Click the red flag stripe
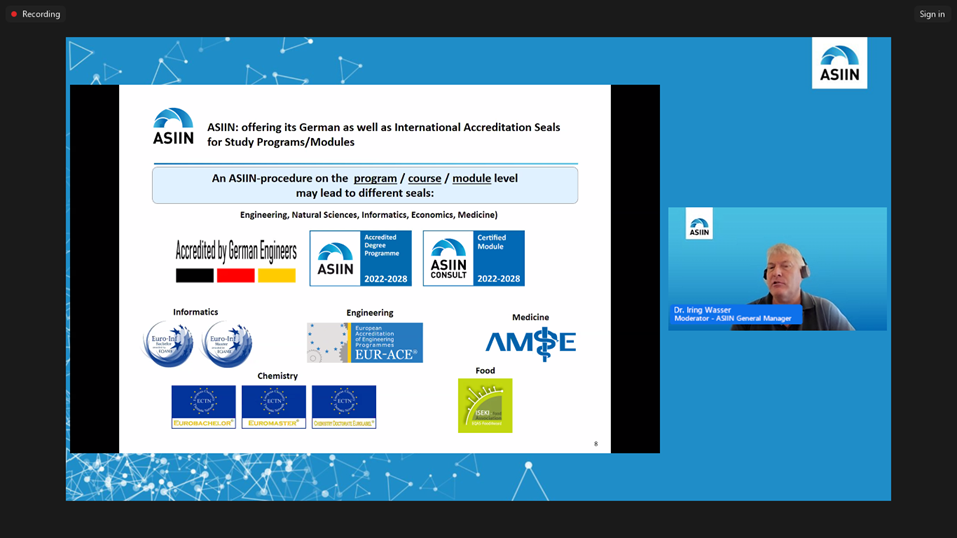 [236, 275]
